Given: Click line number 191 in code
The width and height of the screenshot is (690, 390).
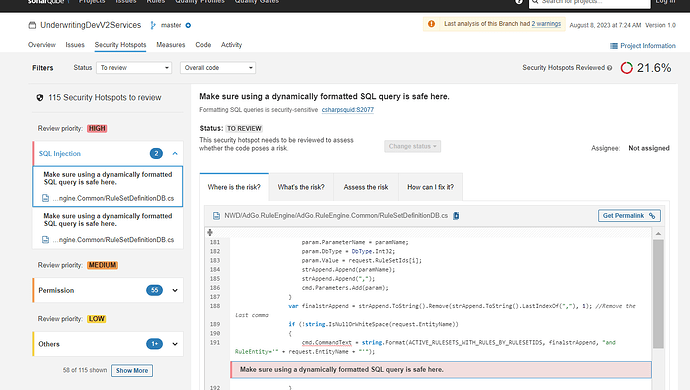Looking at the screenshot, I should 215,342.
